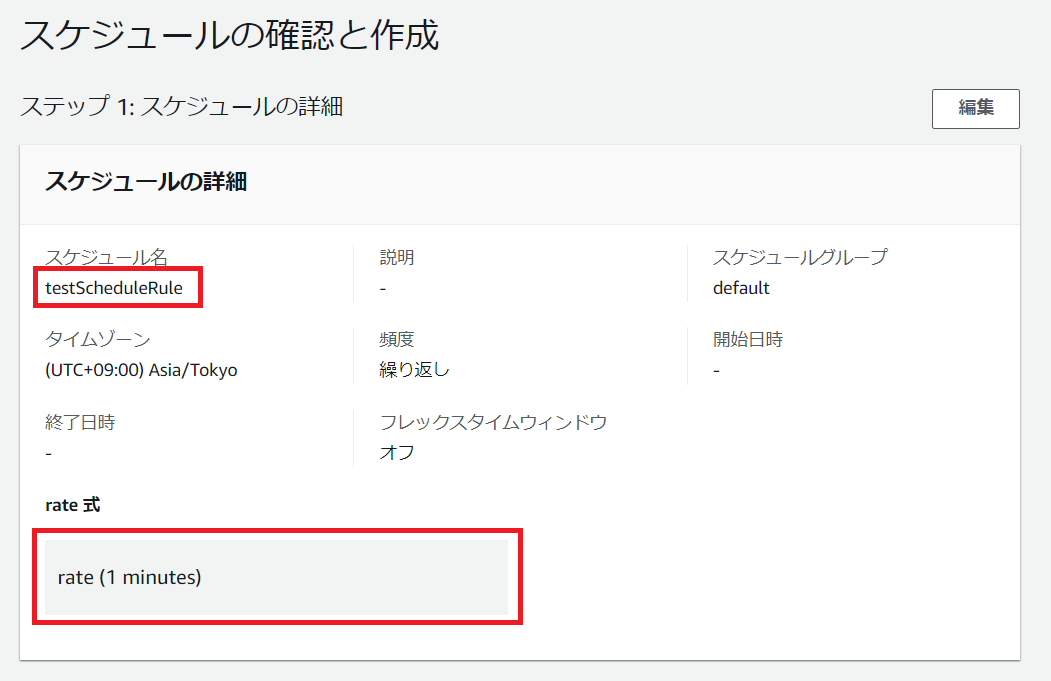The image size is (1051, 681).
Task: Click the スケジュールの確認と作成 page title
Action: pyautogui.click(x=230, y=35)
